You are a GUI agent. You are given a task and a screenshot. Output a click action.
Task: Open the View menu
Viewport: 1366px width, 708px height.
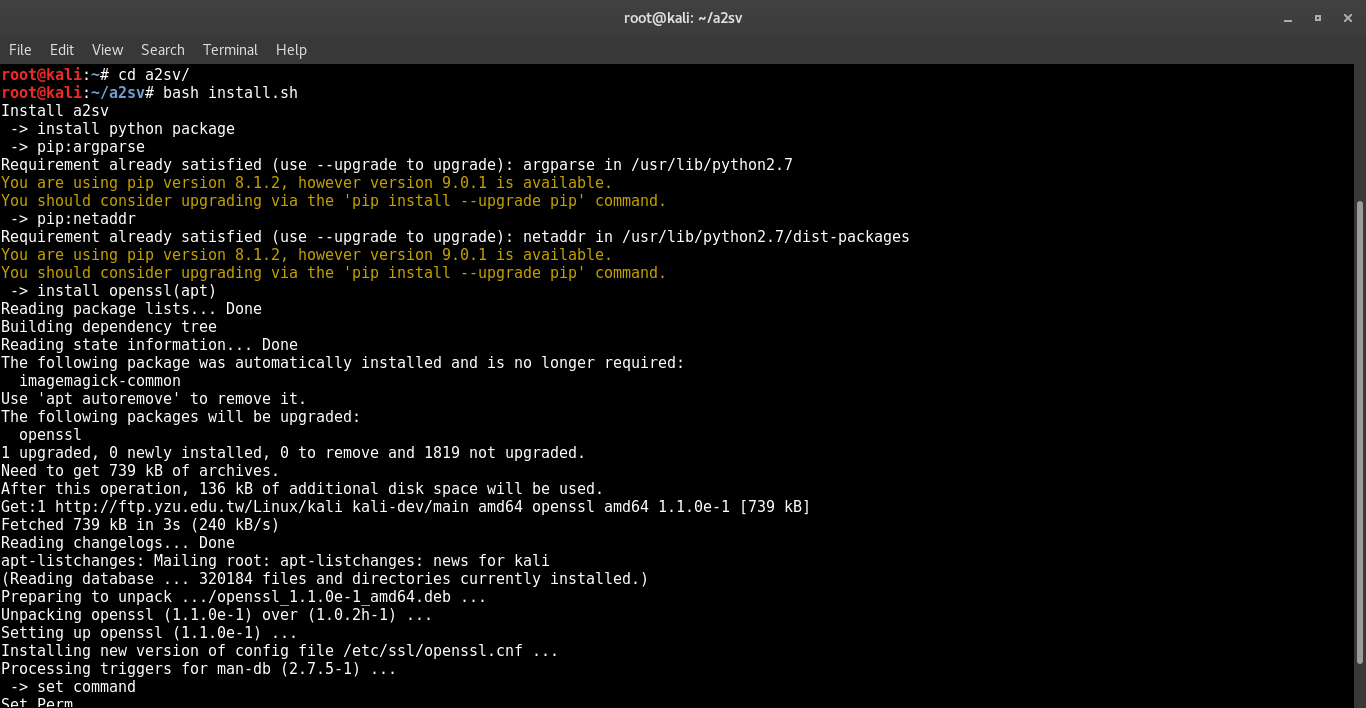[107, 49]
